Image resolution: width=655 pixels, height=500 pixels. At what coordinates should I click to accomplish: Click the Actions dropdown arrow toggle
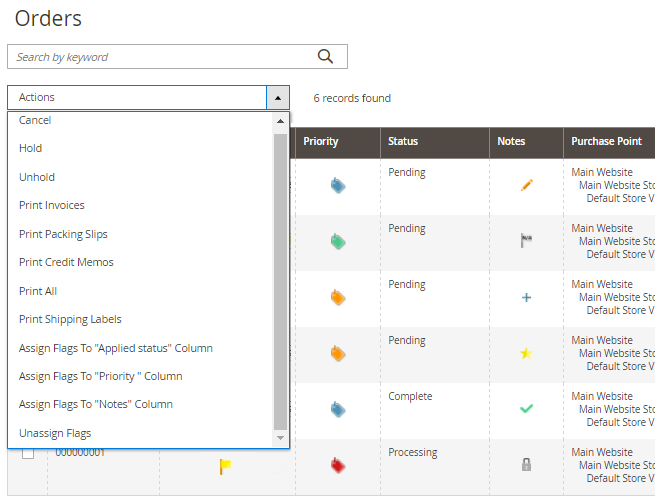click(278, 98)
